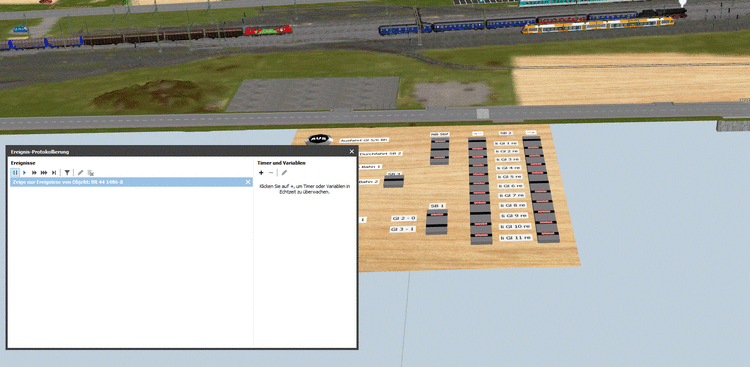Click the 'li Gl 10 re' label
750x367 pixels.
pos(515,226)
